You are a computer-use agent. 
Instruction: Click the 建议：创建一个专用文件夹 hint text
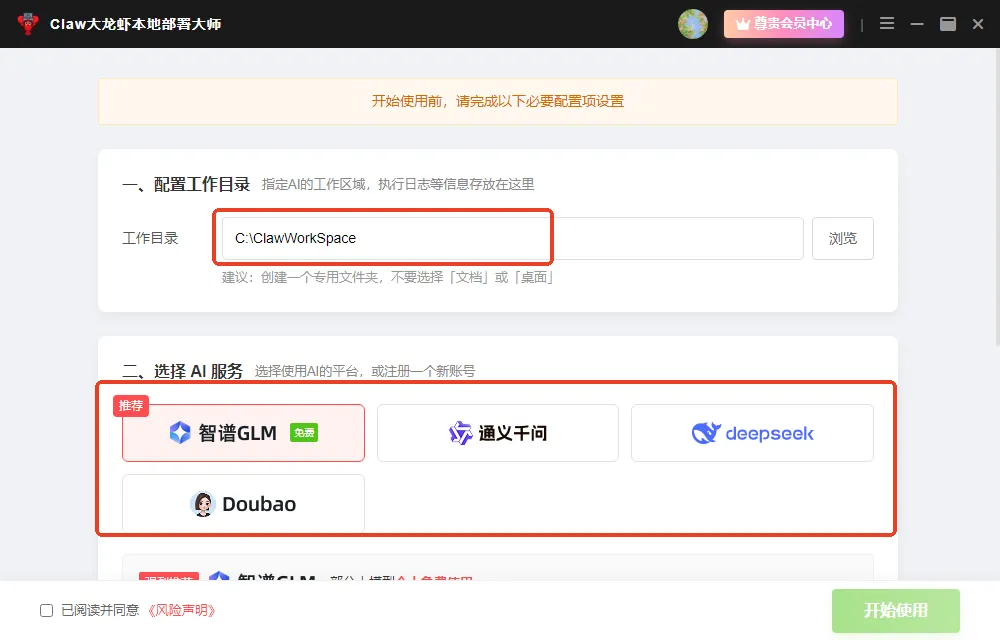387,277
